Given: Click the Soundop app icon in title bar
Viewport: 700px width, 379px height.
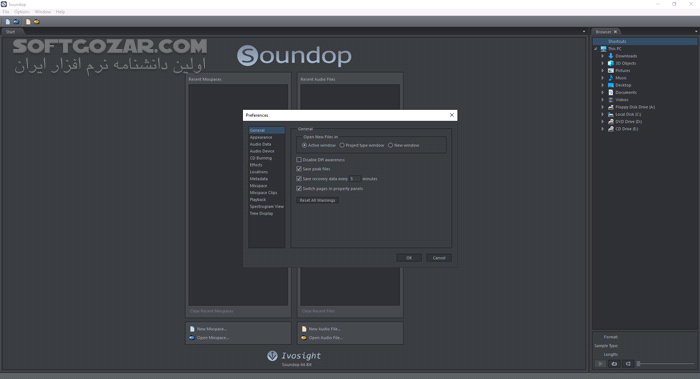Looking at the screenshot, I should tap(4, 4).
